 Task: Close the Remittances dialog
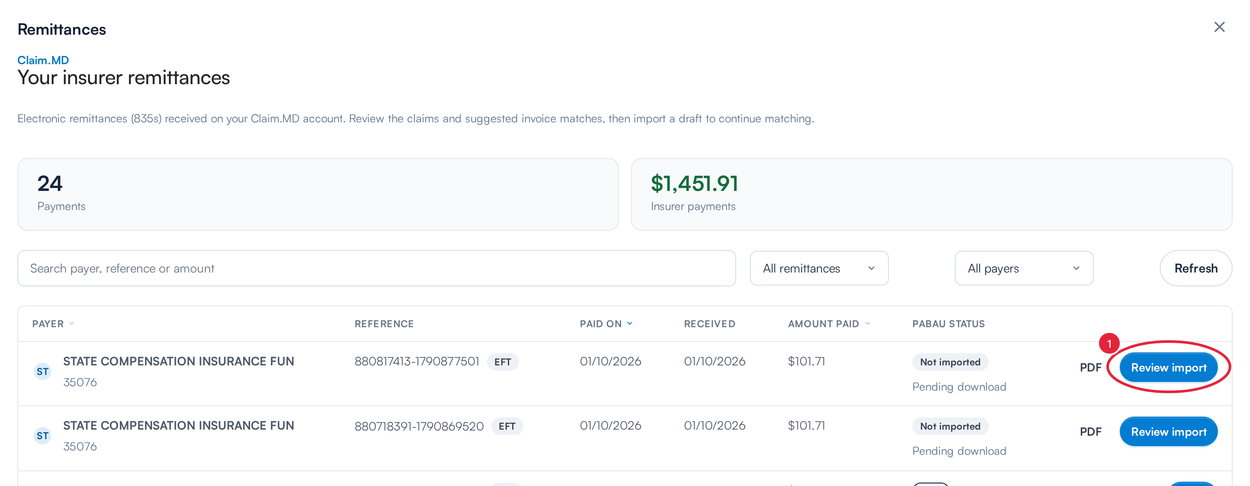(1219, 27)
